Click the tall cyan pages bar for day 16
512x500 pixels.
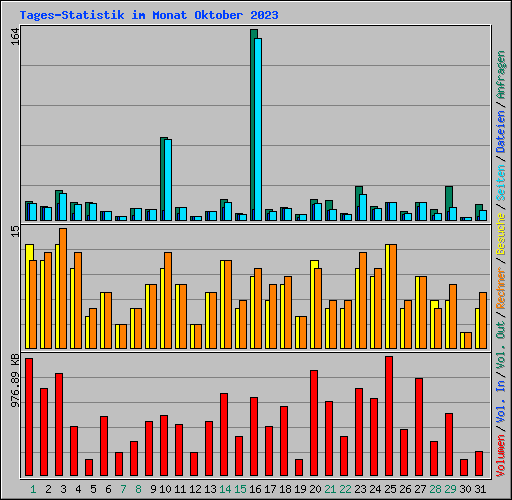(x=258, y=129)
